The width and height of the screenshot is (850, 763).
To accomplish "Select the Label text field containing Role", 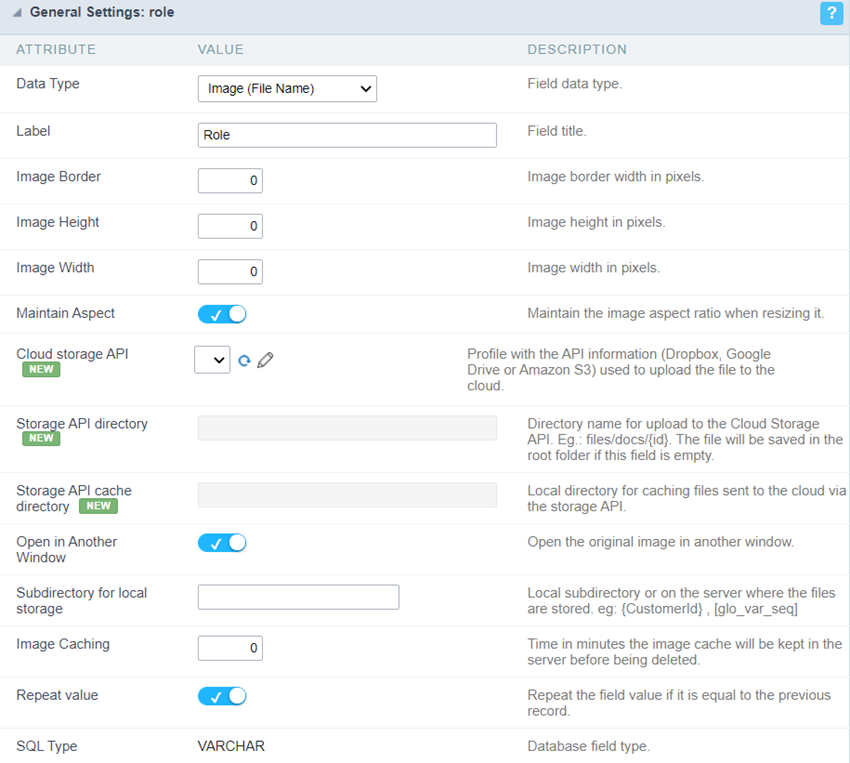I will [347, 135].
